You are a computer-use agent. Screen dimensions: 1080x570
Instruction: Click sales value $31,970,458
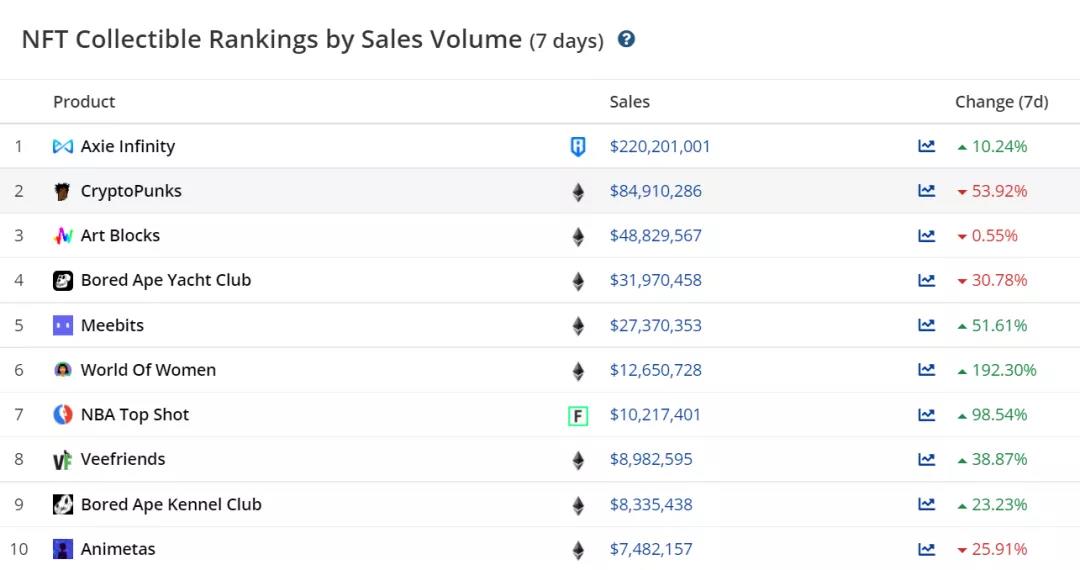tap(656, 280)
